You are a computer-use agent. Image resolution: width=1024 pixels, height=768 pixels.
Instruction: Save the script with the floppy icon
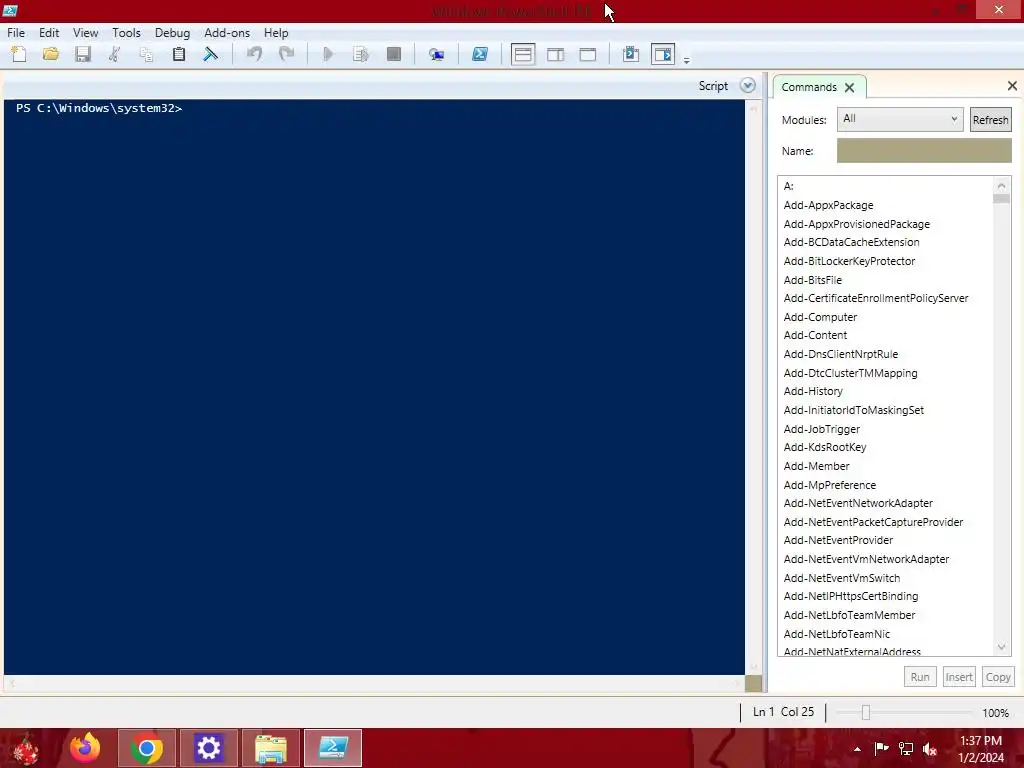click(82, 54)
